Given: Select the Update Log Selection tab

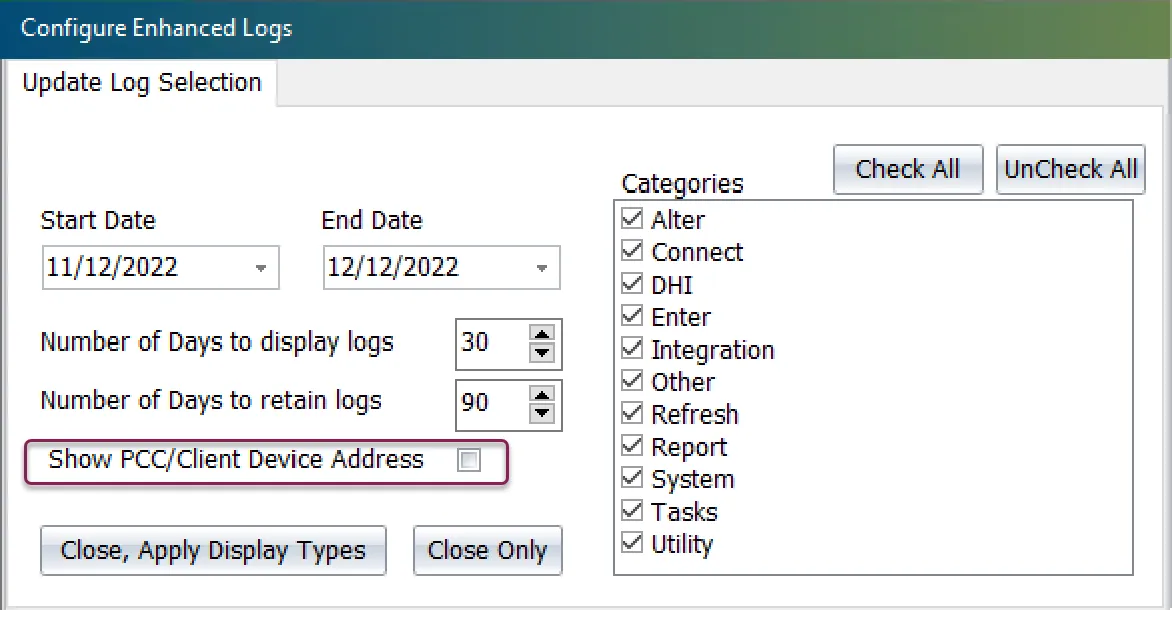Looking at the screenshot, I should (142, 82).
